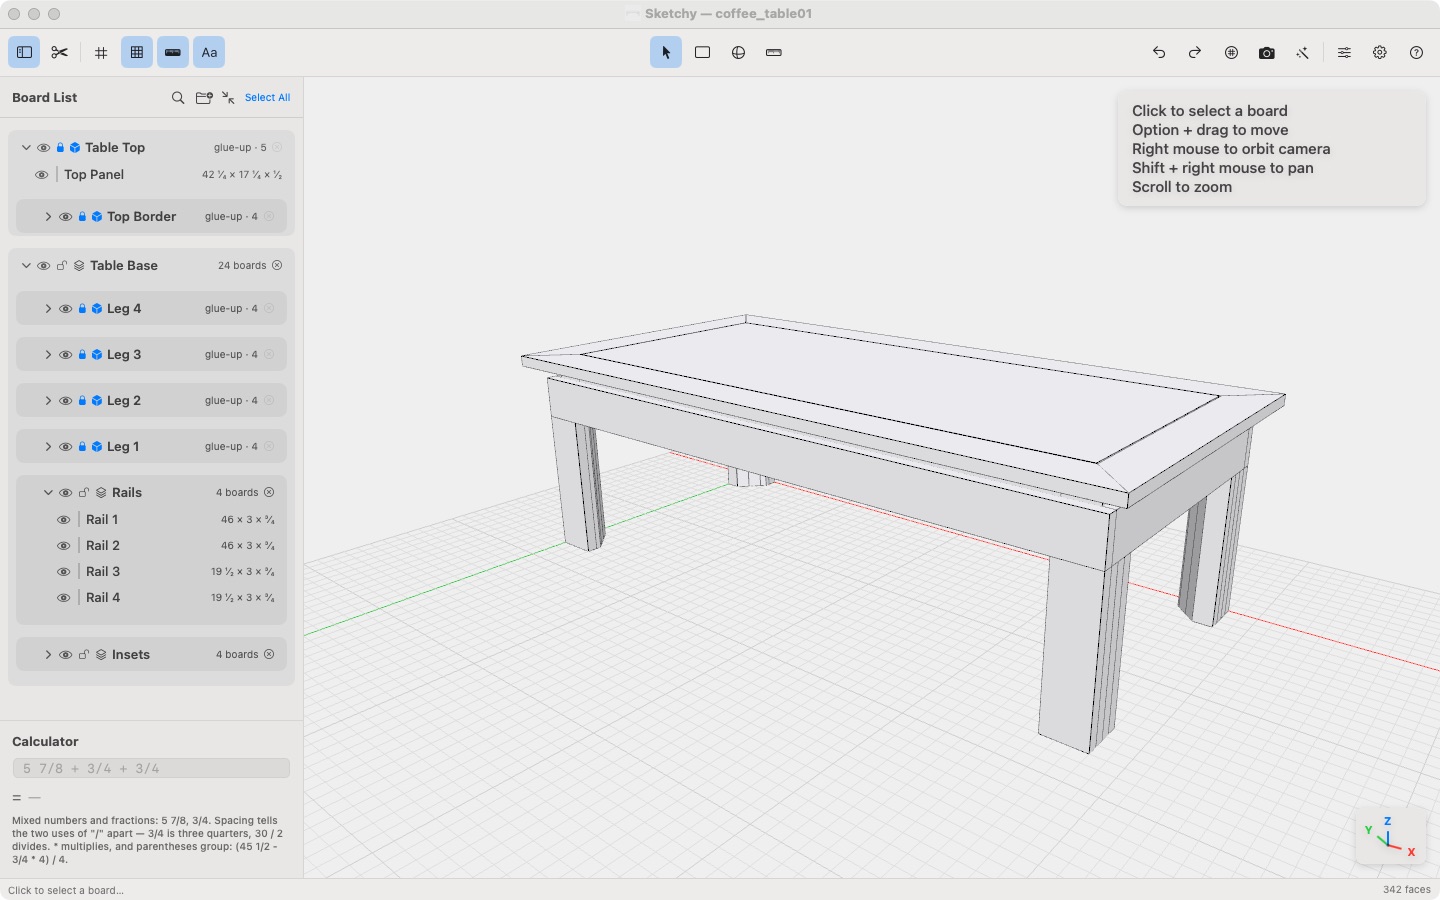Click the redo arrow
The height and width of the screenshot is (900, 1440).
pyautogui.click(x=1195, y=52)
